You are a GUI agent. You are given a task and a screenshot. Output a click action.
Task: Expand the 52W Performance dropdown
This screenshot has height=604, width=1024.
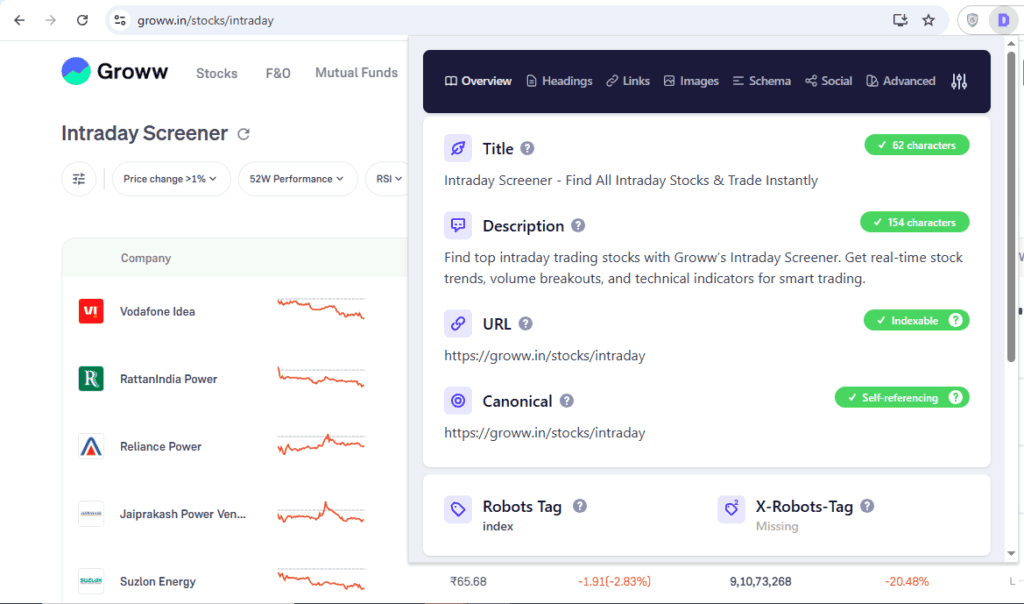click(297, 179)
